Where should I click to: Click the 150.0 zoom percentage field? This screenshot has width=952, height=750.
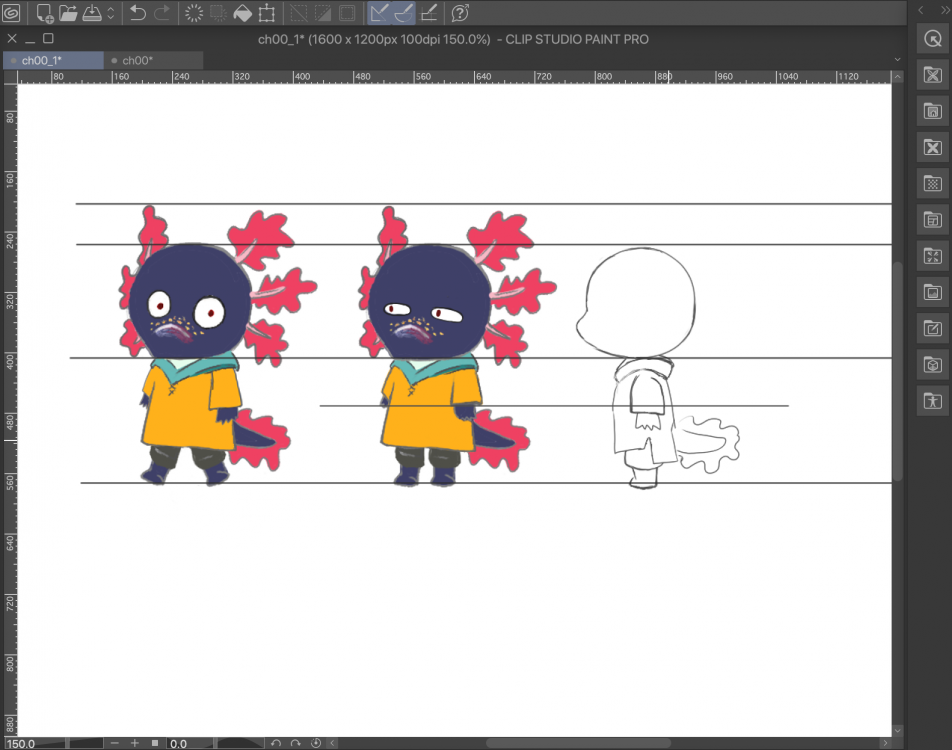24,743
